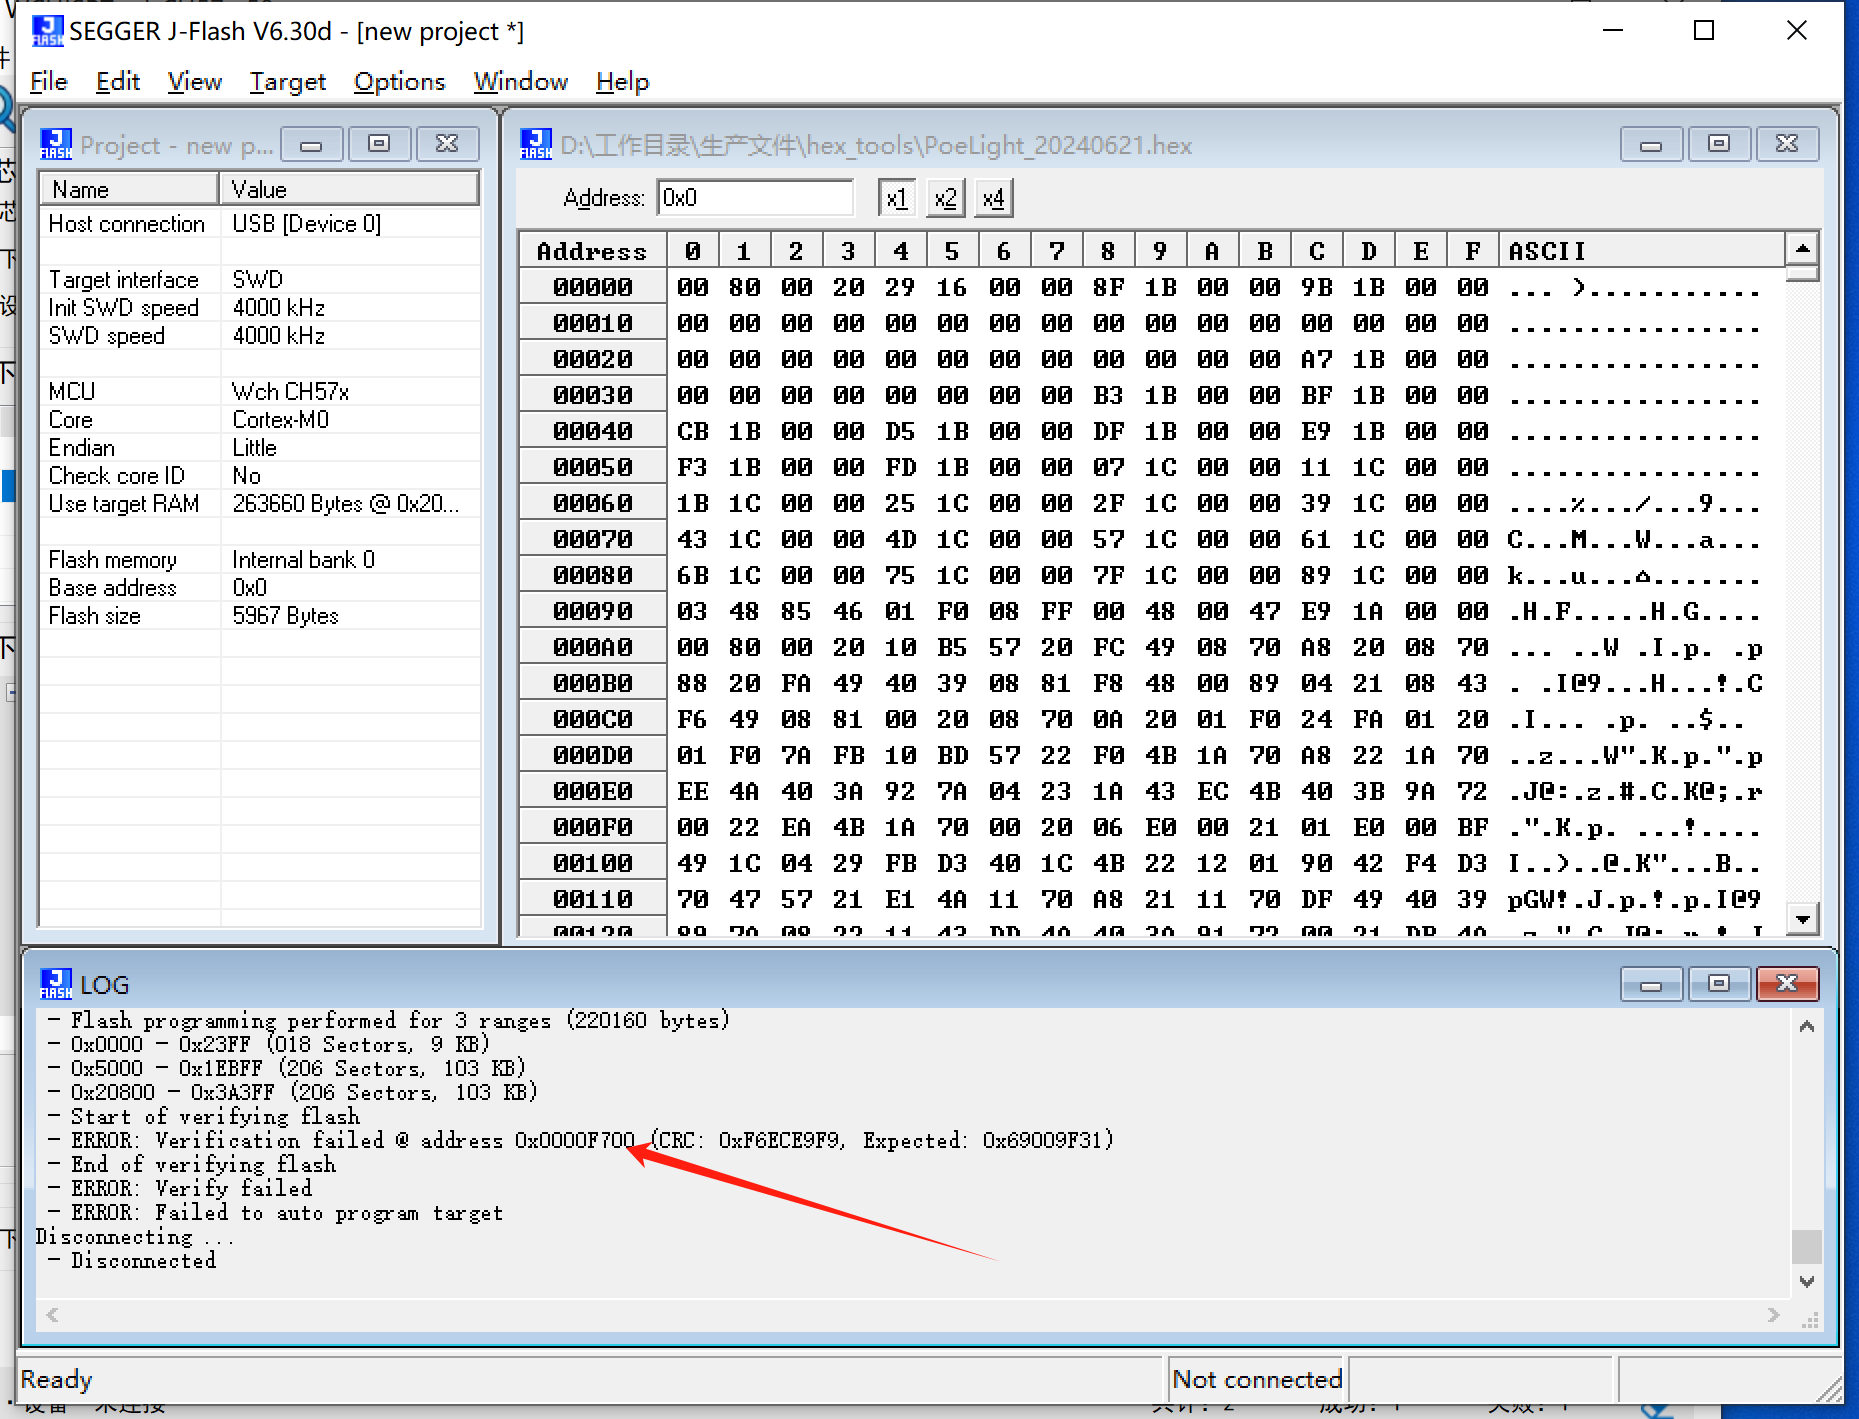Maximize the LOG window
Viewport: 1859px width, 1419px height.
coord(1719,984)
